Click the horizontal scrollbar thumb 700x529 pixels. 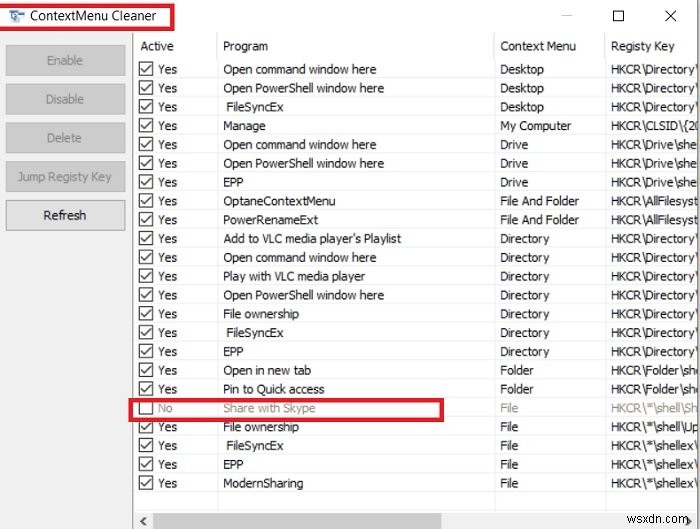pyautogui.click(x=297, y=521)
